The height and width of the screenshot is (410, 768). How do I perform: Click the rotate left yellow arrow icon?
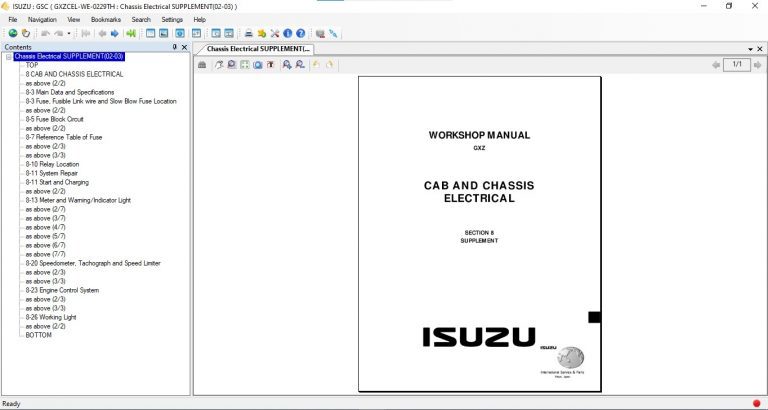(316, 65)
